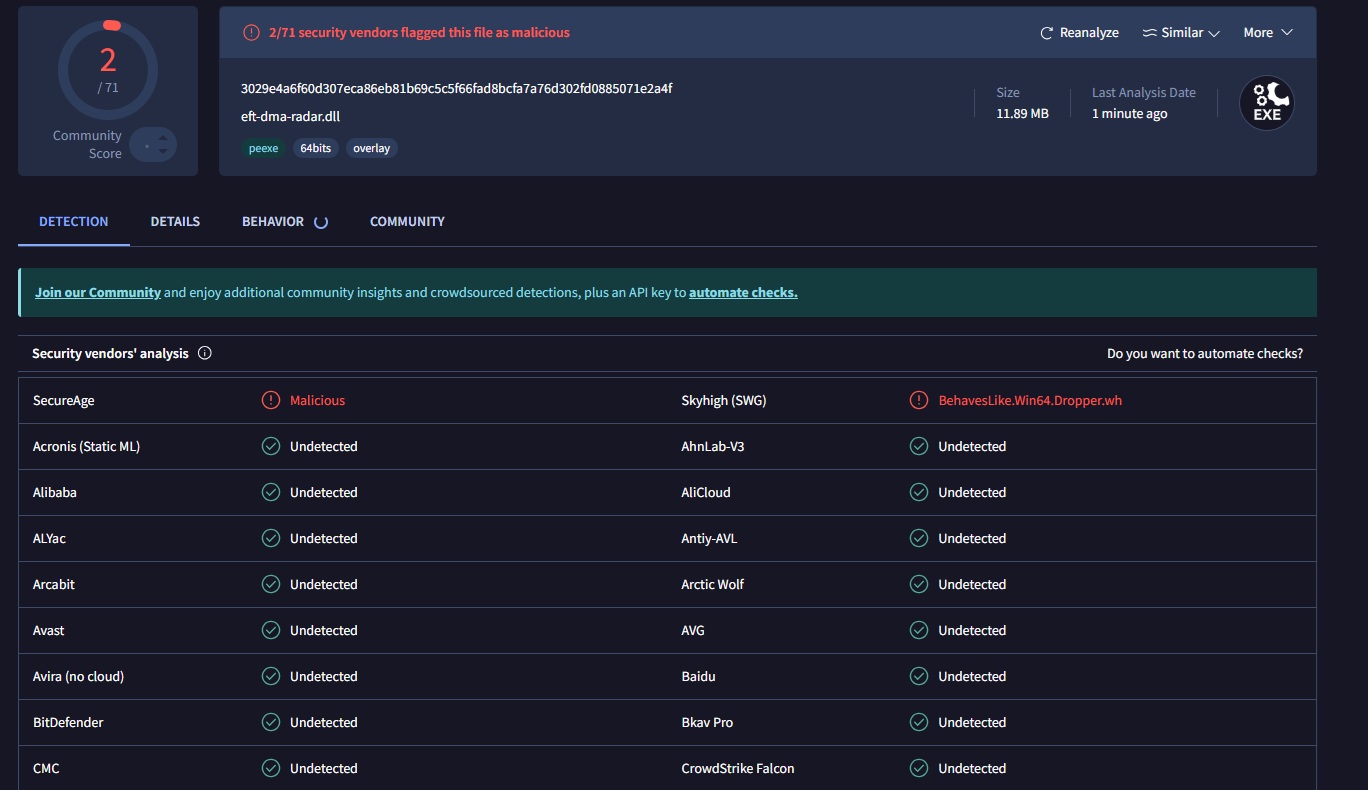The image size is (1368, 790).
Task: Click the Acronis (Static ML) vendor name
Action: pyautogui.click(x=86, y=446)
